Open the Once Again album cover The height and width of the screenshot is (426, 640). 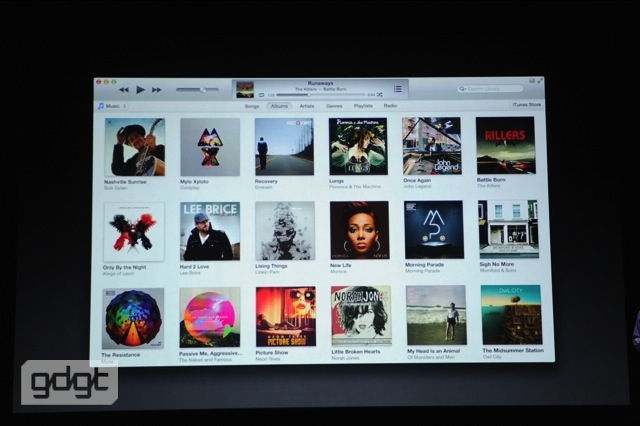tap(432, 146)
